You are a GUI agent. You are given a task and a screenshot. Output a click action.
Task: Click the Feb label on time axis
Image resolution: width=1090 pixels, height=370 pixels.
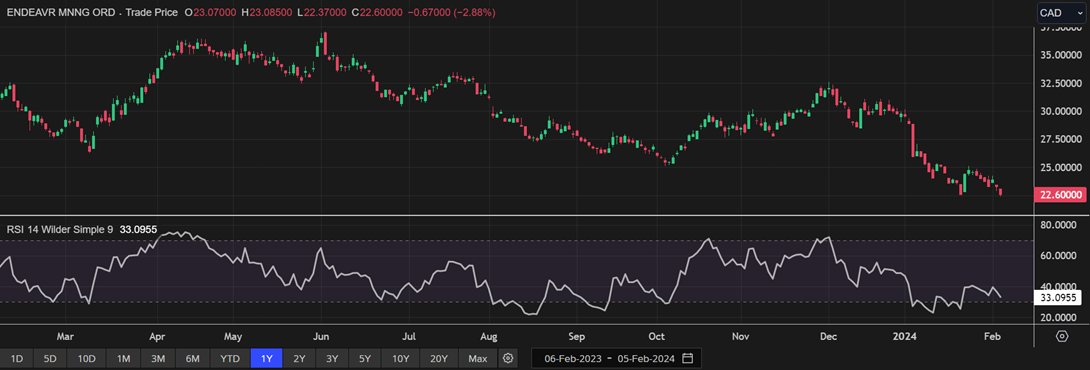click(993, 337)
